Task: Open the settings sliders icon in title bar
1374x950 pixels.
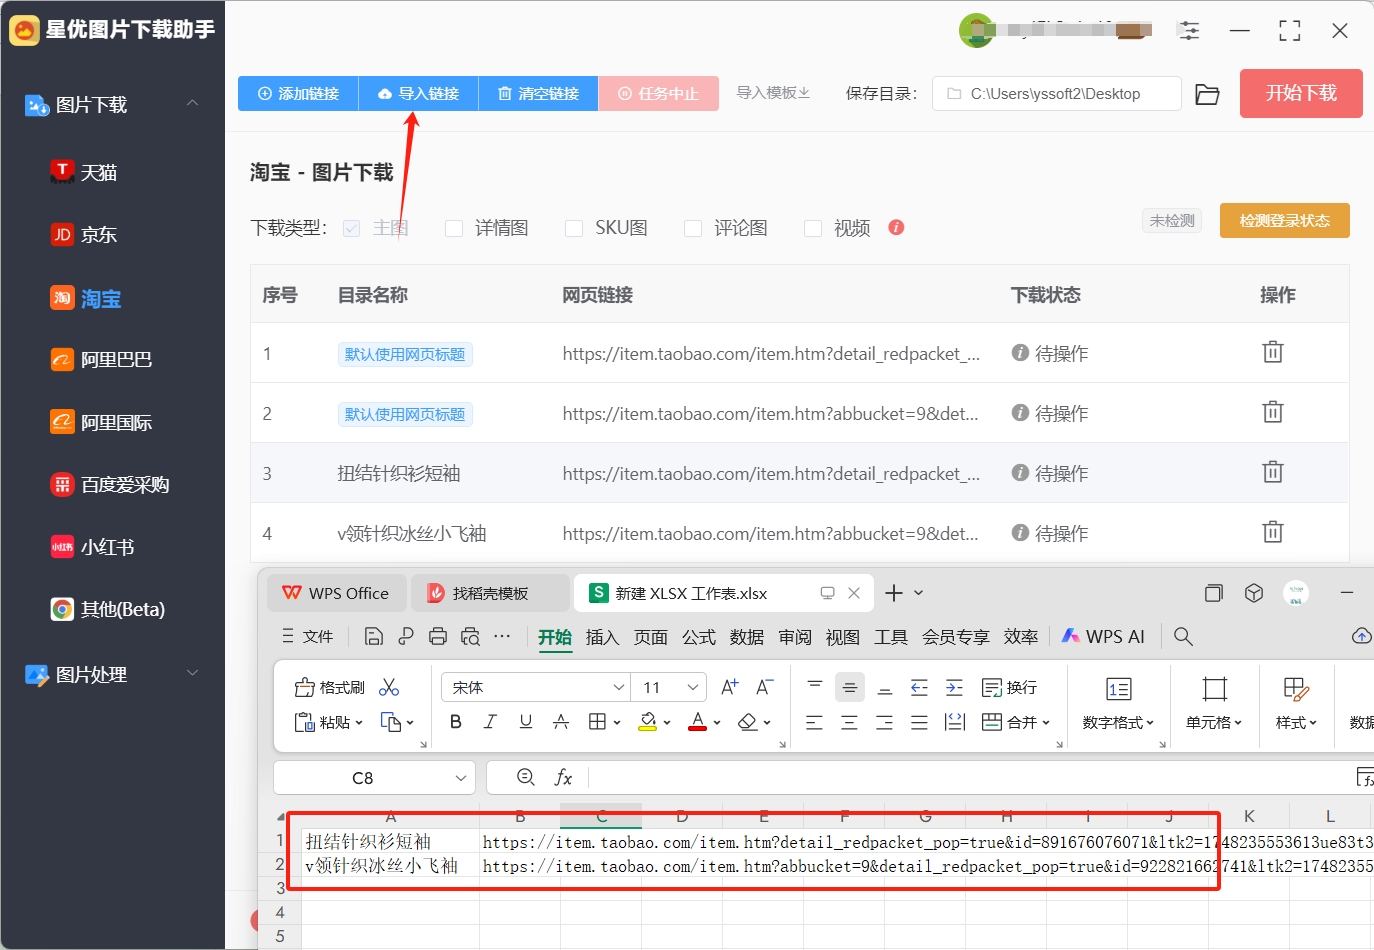Action: (x=1189, y=31)
